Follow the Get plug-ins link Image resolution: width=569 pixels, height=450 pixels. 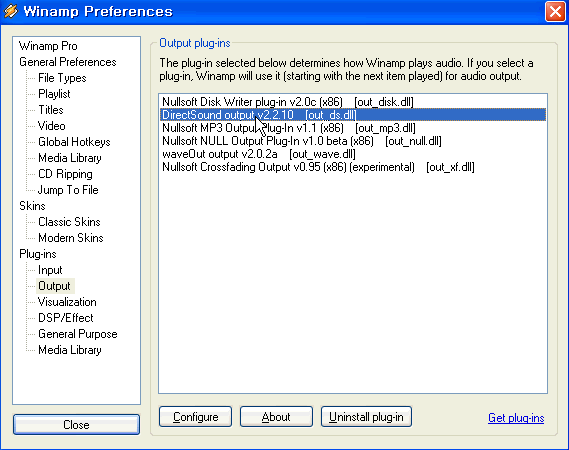[x=516, y=418]
